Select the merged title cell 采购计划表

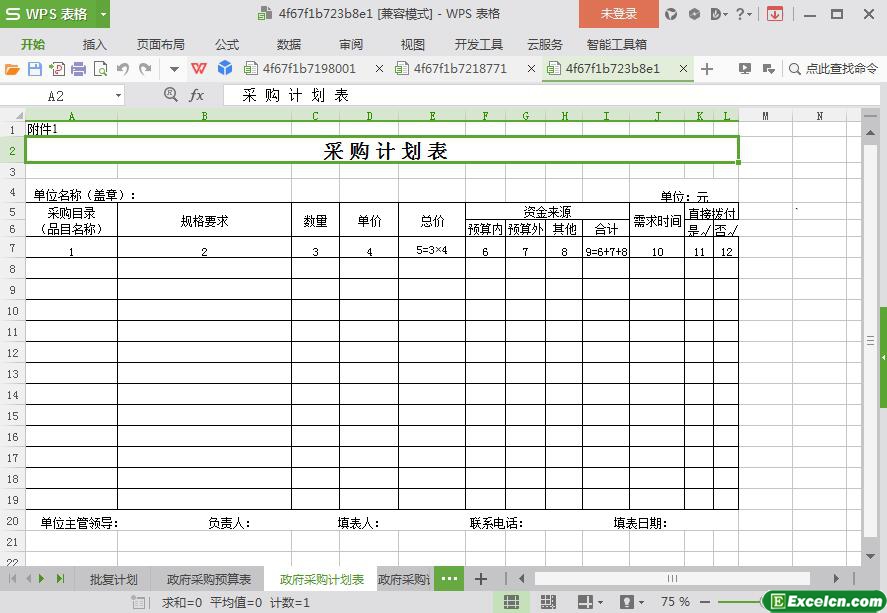[x=382, y=150]
